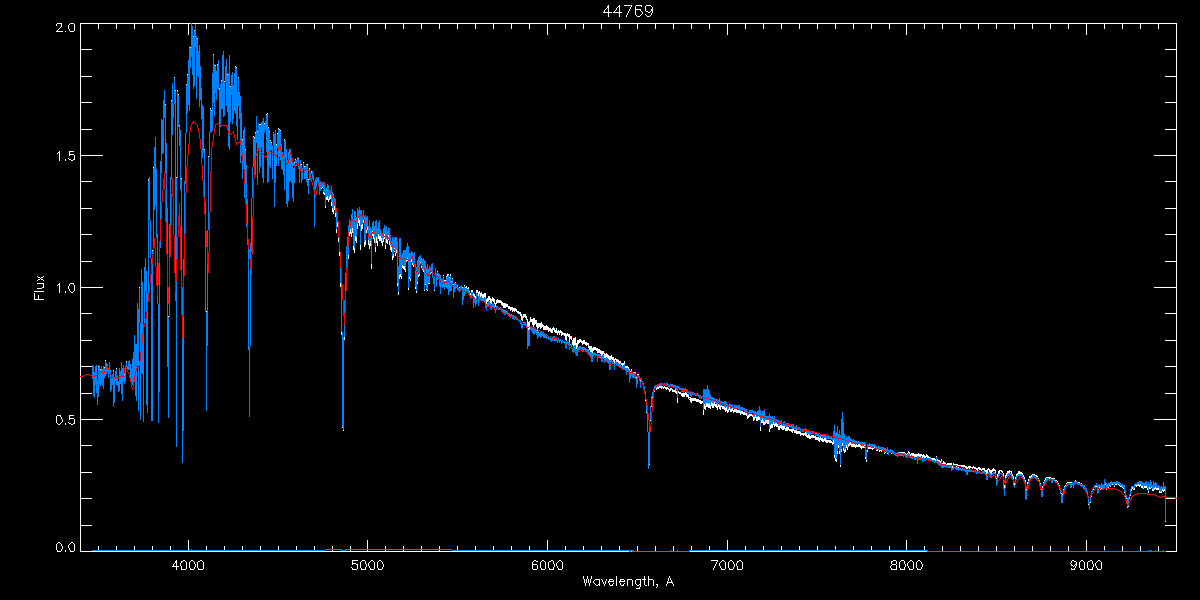Click the plot title 44769

[x=628, y=11]
